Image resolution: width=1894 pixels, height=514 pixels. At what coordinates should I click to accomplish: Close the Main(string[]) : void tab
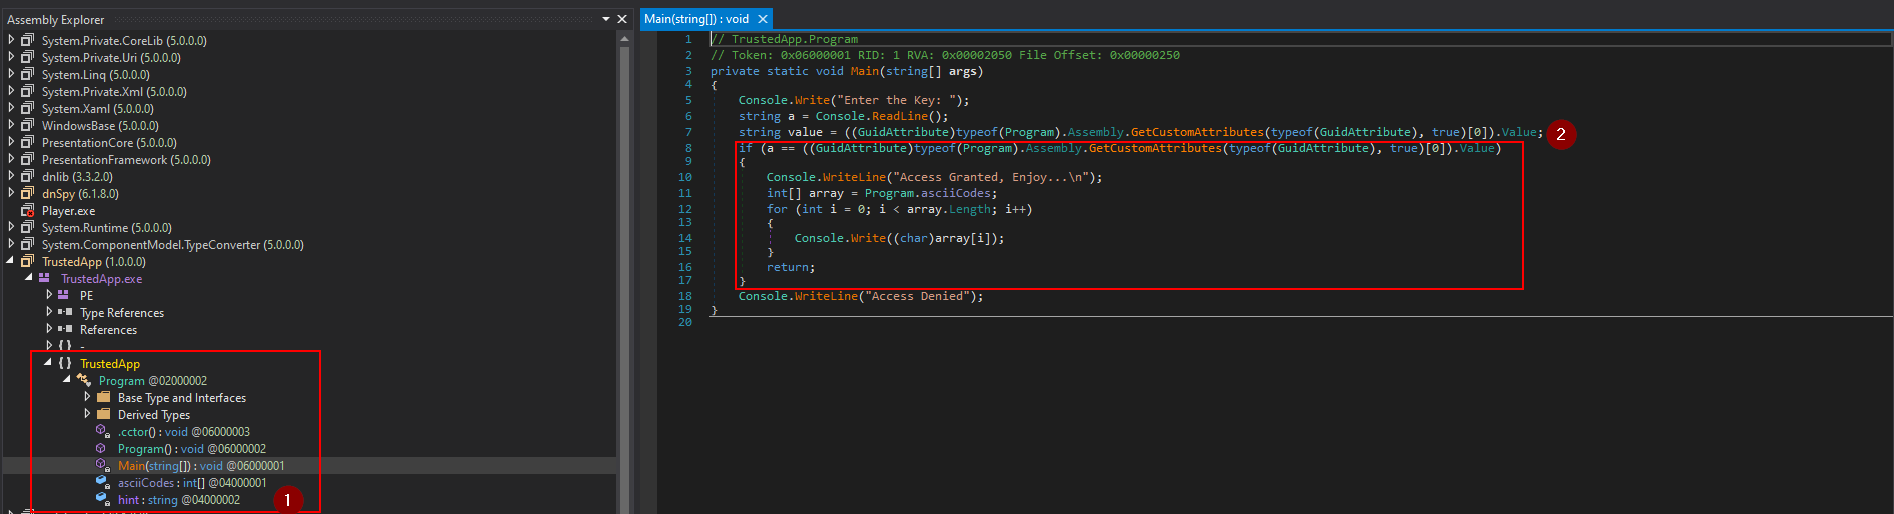click(x=763, y=19)
